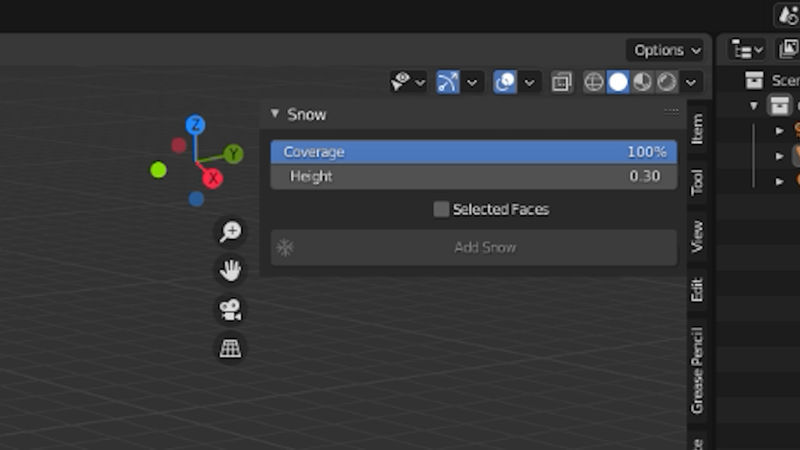Viewport: 800px width, 450px height.
Task: Switch to solid viewport shading
Action: (x=618, y=82)
